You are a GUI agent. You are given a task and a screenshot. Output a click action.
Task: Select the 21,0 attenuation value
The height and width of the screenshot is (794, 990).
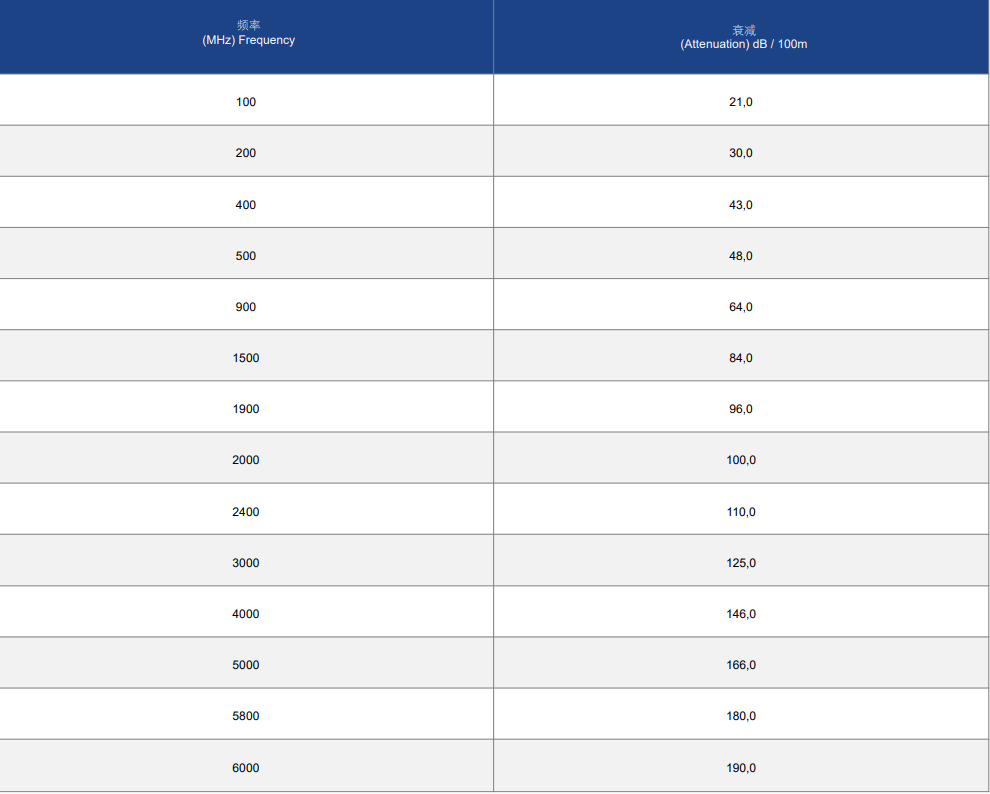coord(741,100)
